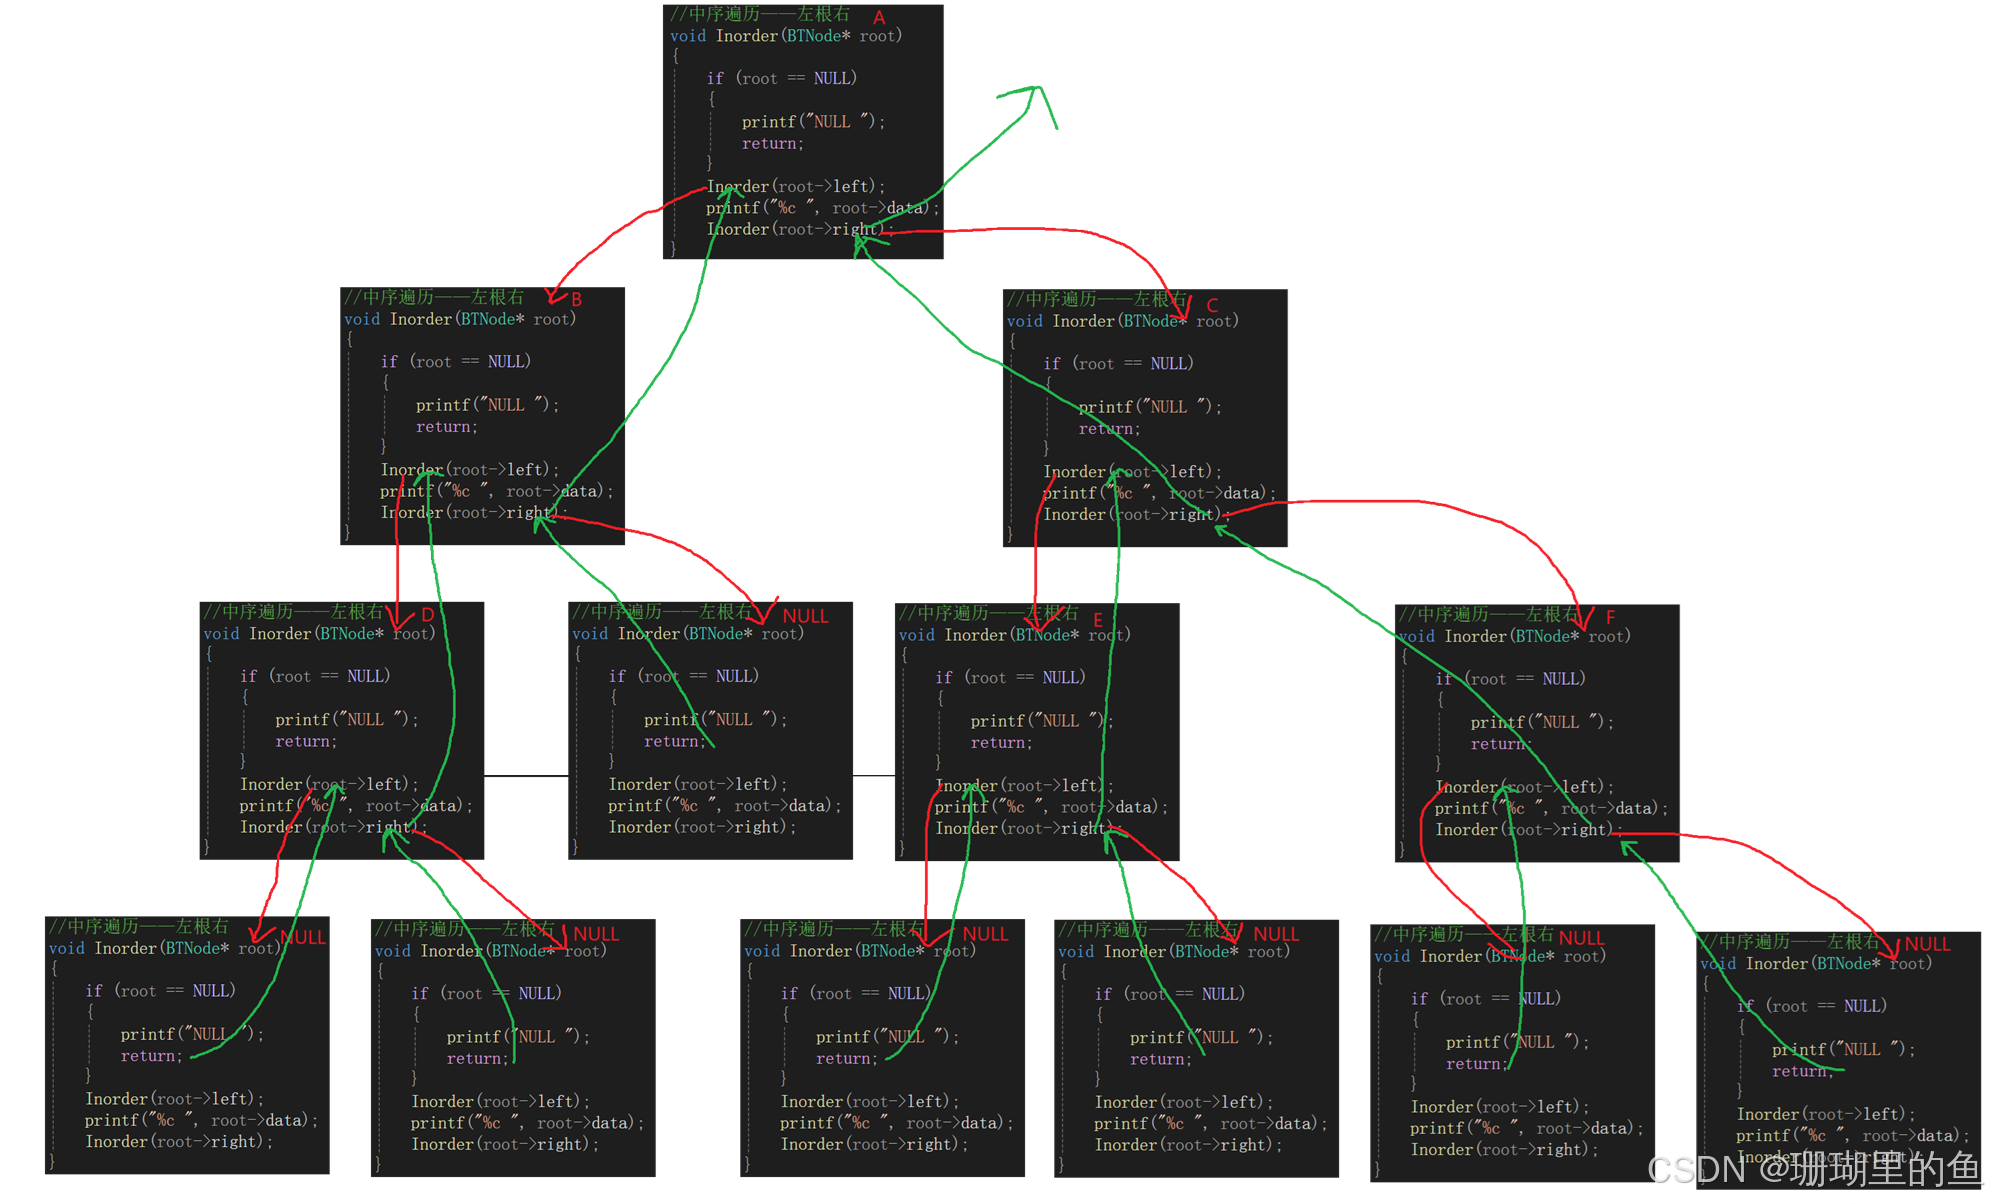Click the red letter E label

click(x=1098, y=619)
